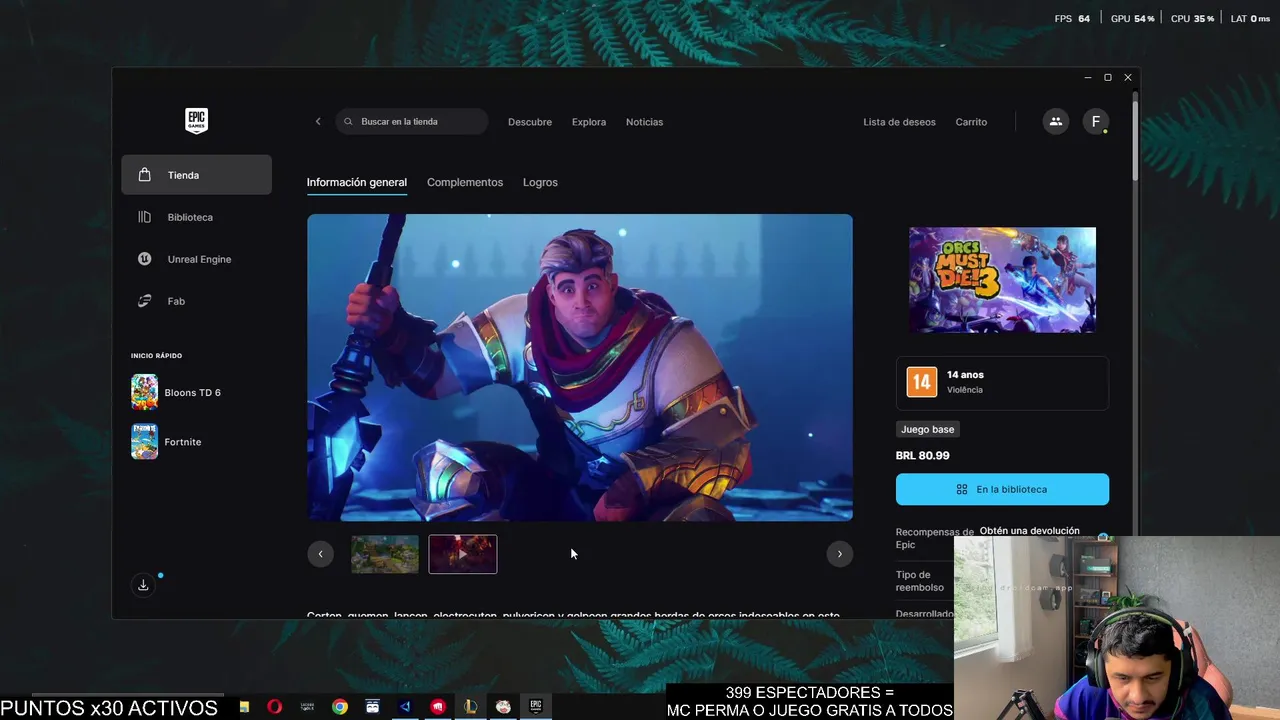Image resolution: width=1280 pixels, height=720 pixels.
Task: Open Opera browser from the taskbar
Action: coord(274,707)
